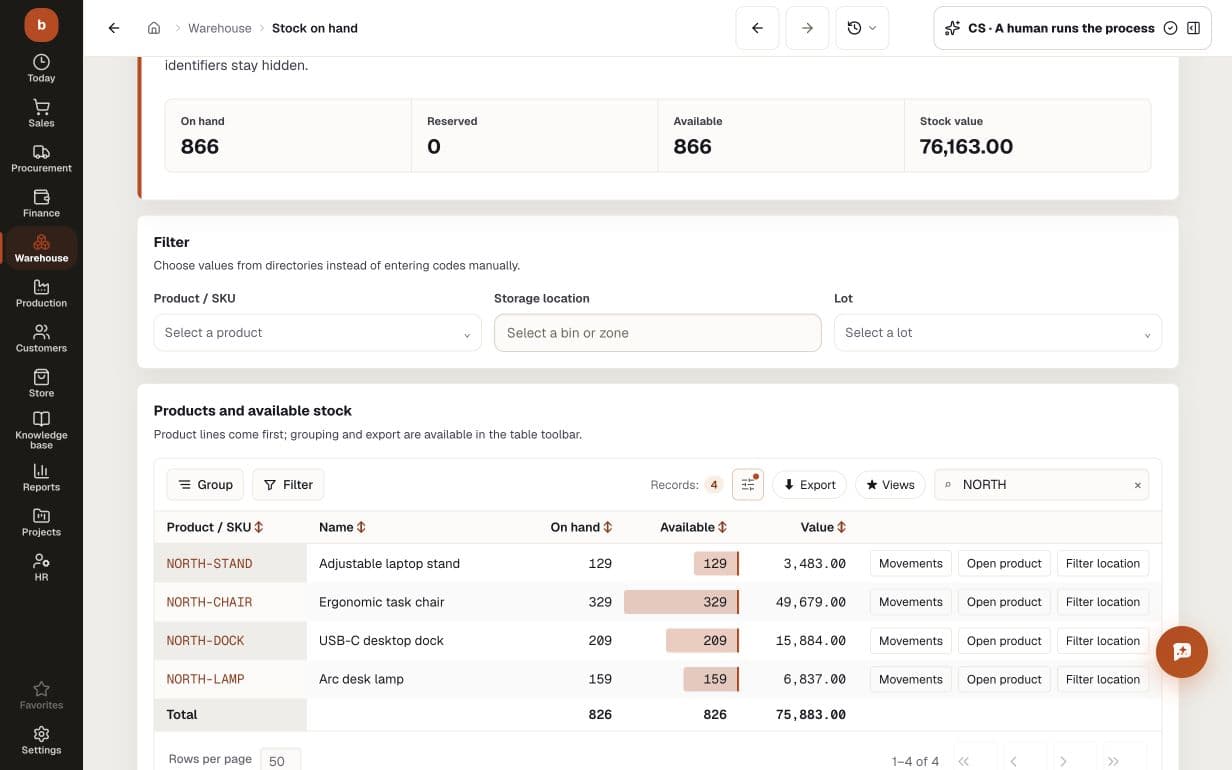Open Settings from the sidebar
Viewport: 1232px width, 770px height.
(x=41, y=740)
